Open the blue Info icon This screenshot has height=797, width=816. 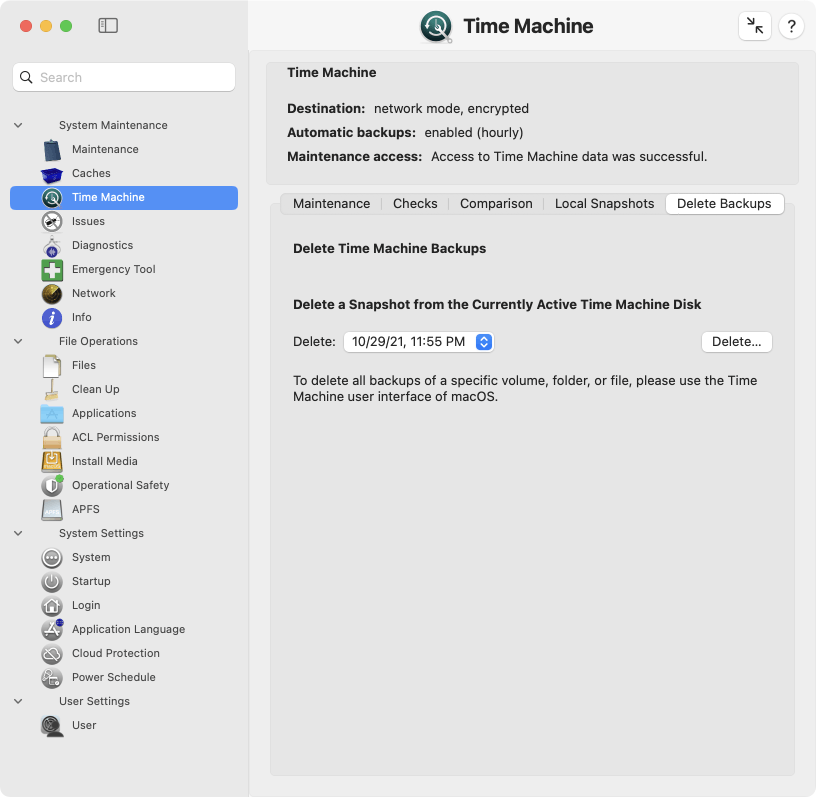52,318
